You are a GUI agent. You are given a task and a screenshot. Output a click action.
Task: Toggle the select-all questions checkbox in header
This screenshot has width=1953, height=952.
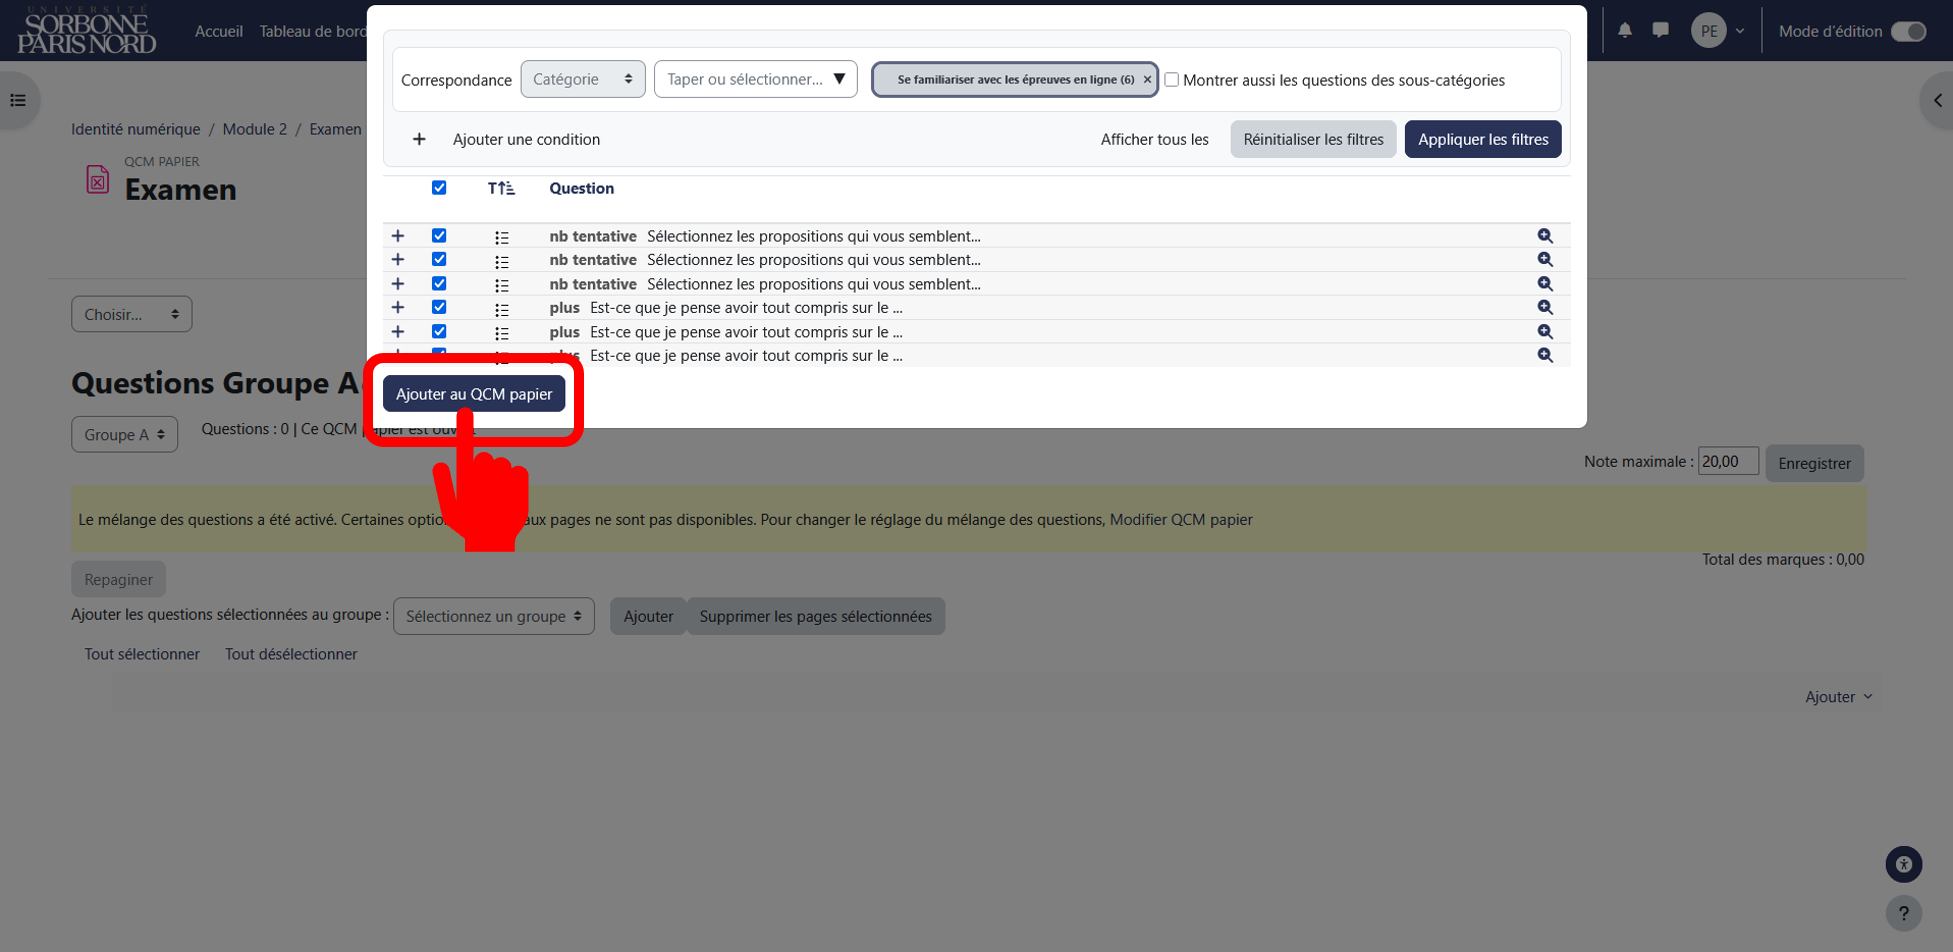tap(439, 188)
